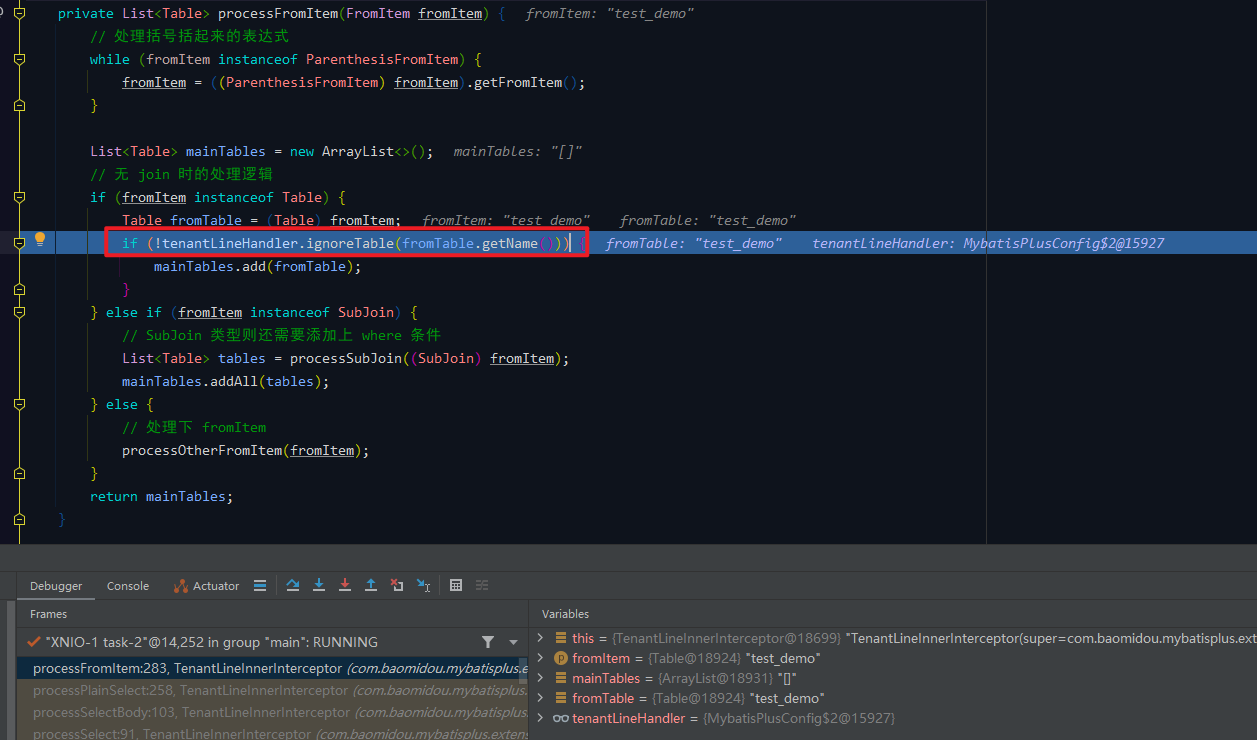This screenshot has width=1257, height=740.
Task: Click mainTables.addAll(tables) code line
Action: (x=225, y=381)
